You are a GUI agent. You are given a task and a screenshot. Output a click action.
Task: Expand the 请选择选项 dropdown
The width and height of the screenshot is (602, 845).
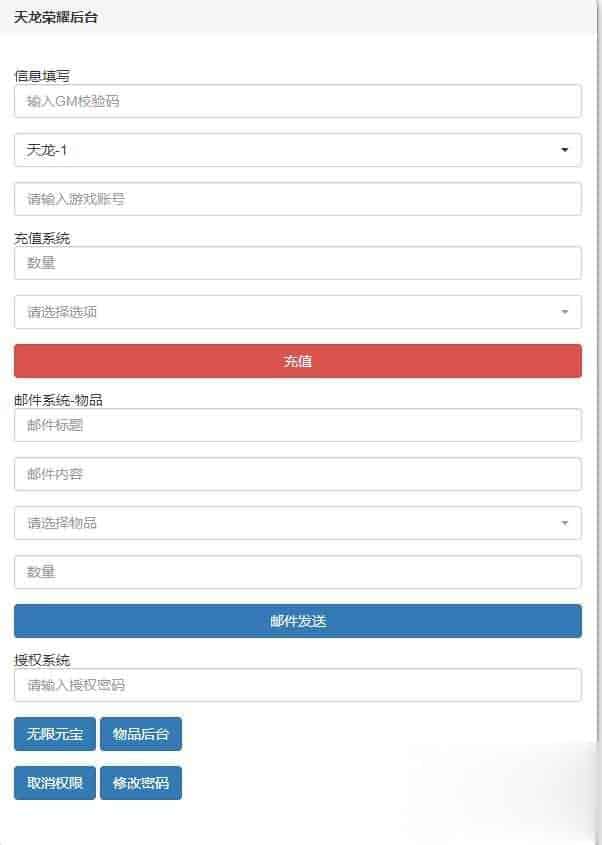click(297, 312)
